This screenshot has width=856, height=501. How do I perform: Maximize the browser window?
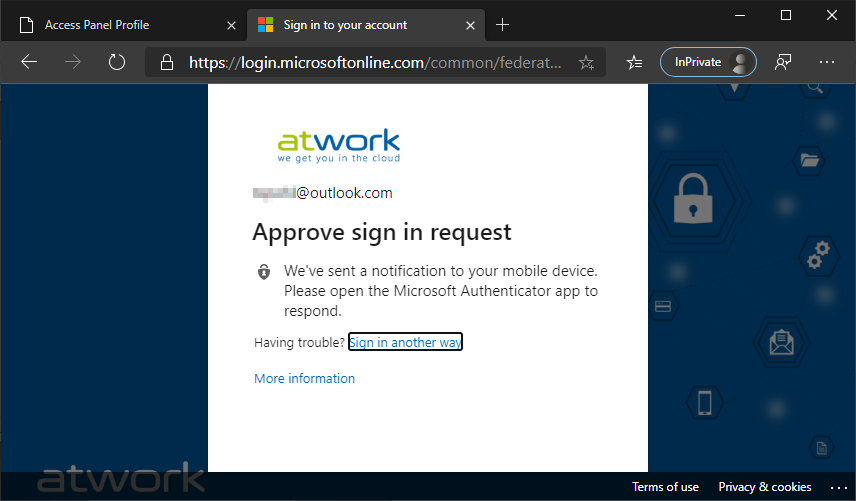click(786, 15)
